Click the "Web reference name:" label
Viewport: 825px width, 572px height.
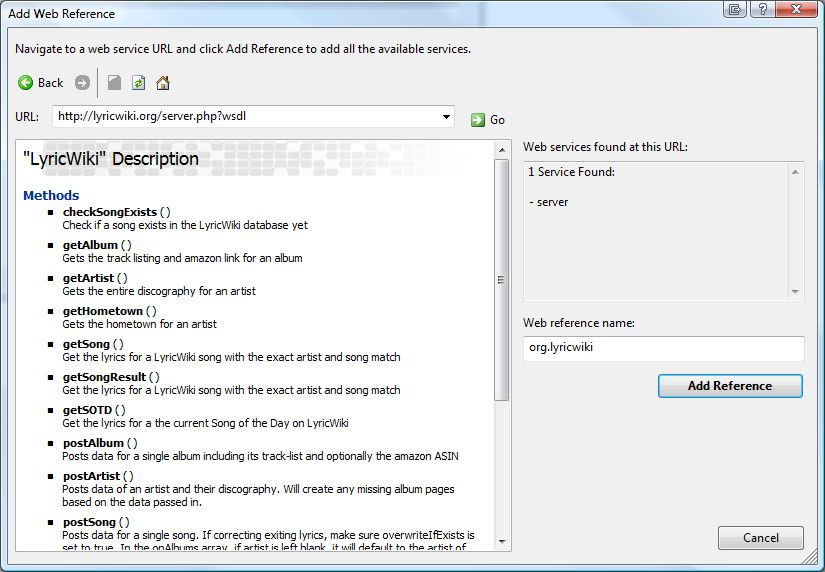[x=579, y=323]
